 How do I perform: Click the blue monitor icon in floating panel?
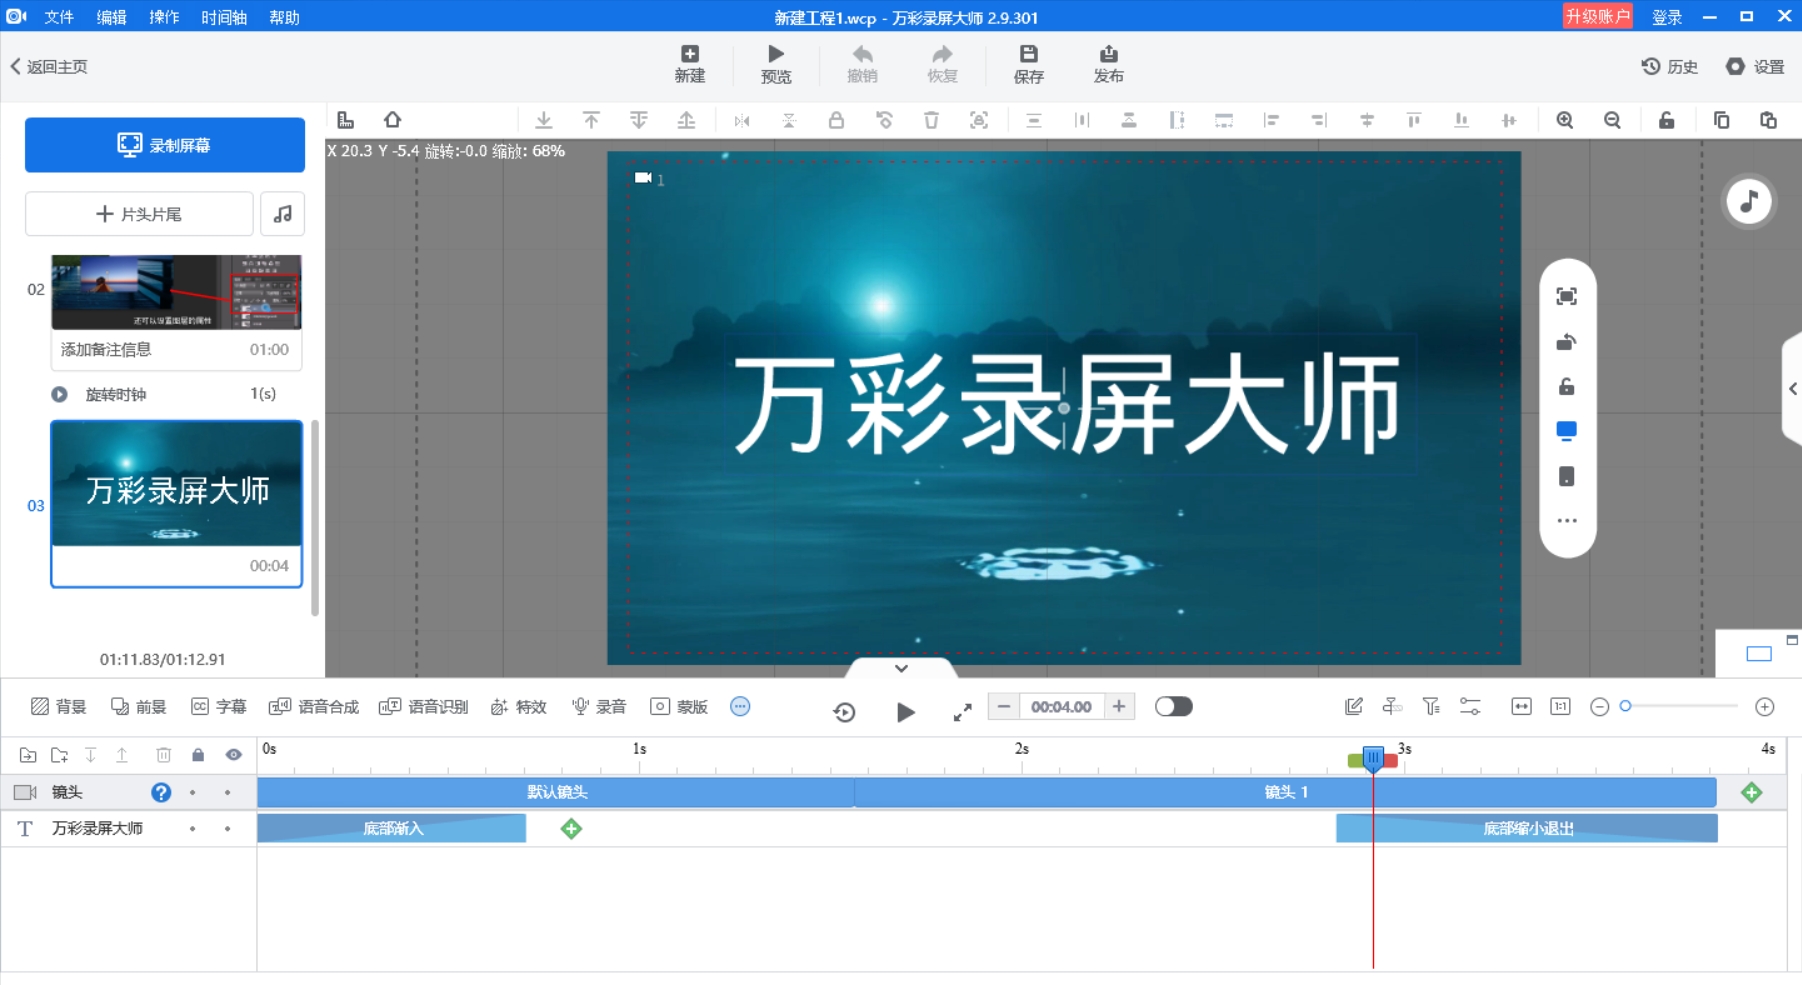point(1567,431)
